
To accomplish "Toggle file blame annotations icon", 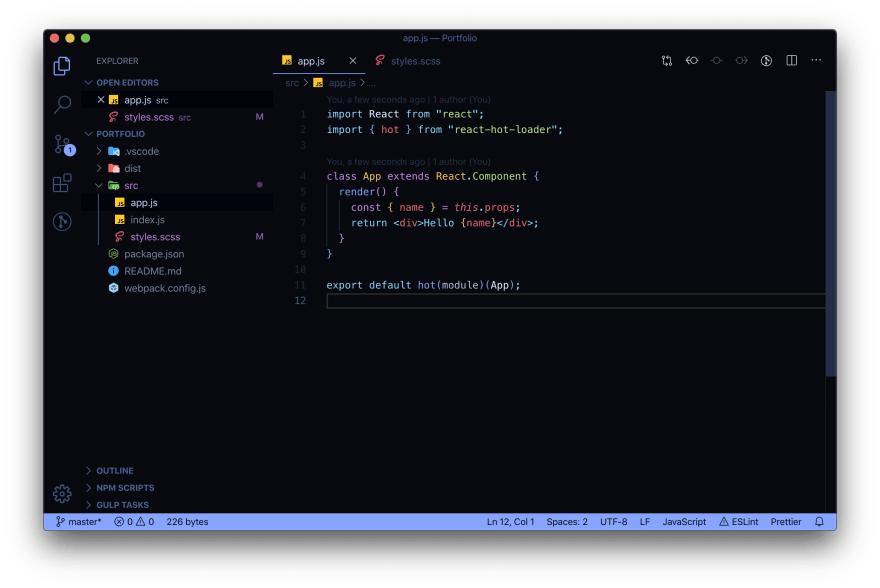I will click(x=766, y=61).
